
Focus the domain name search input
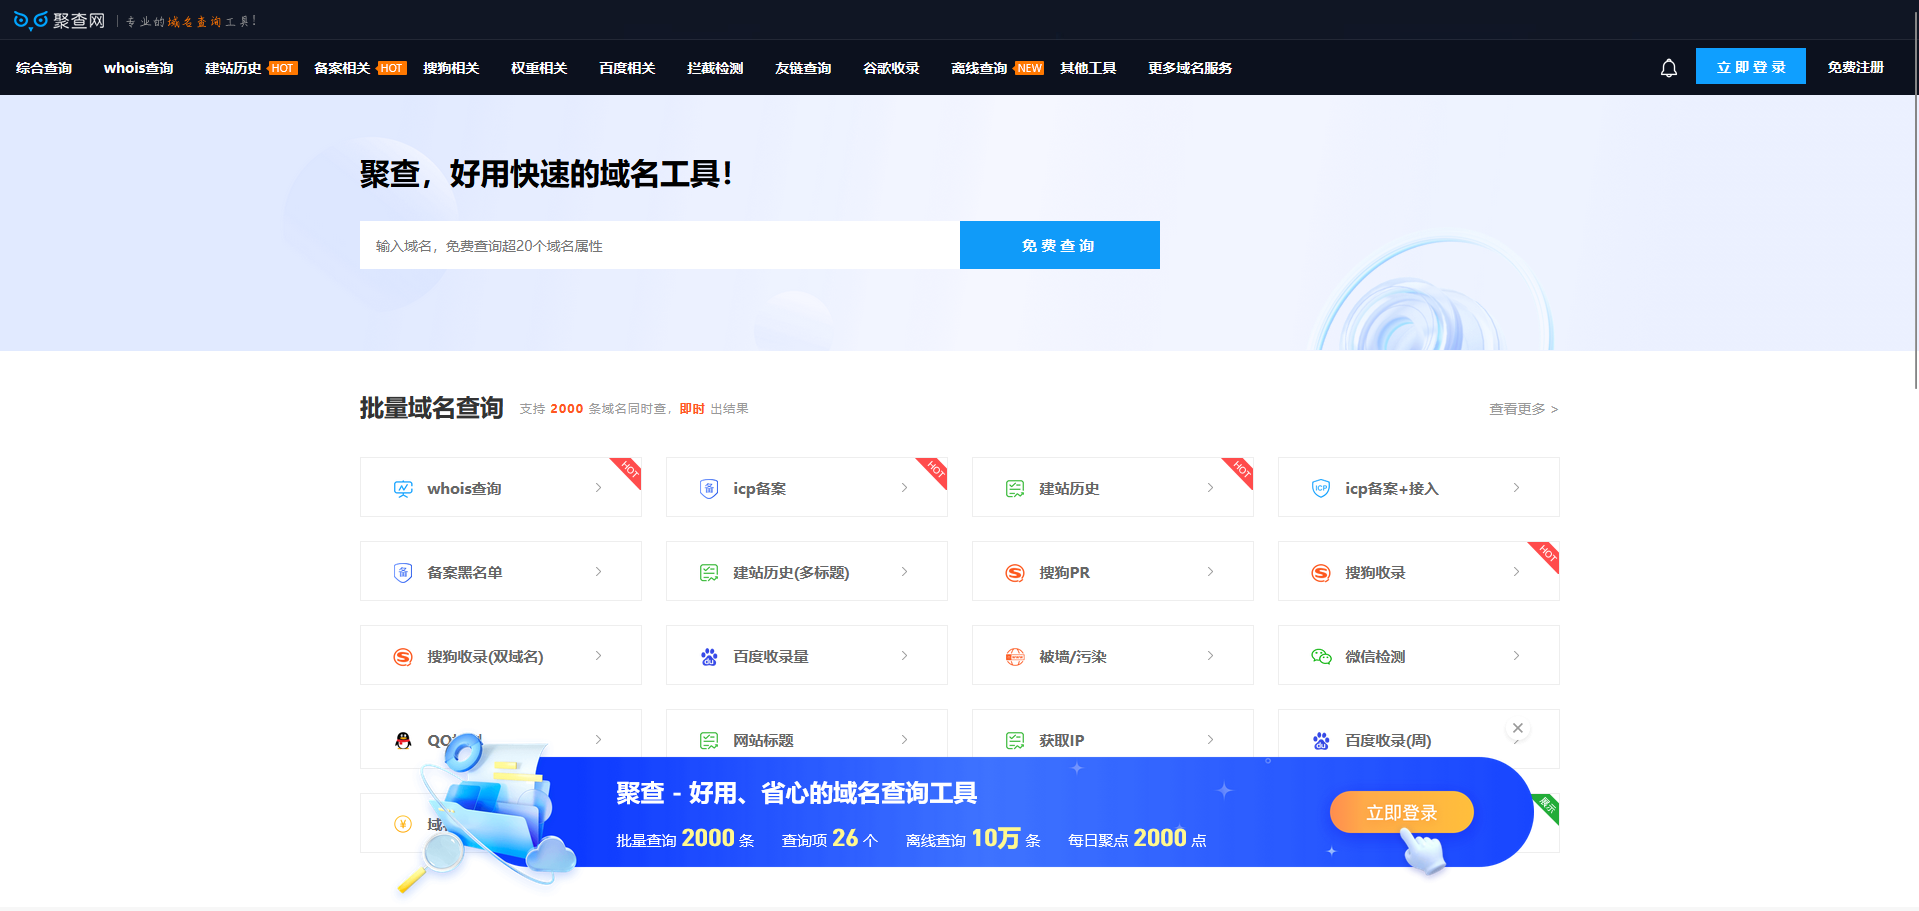click(x=660, y=245)
